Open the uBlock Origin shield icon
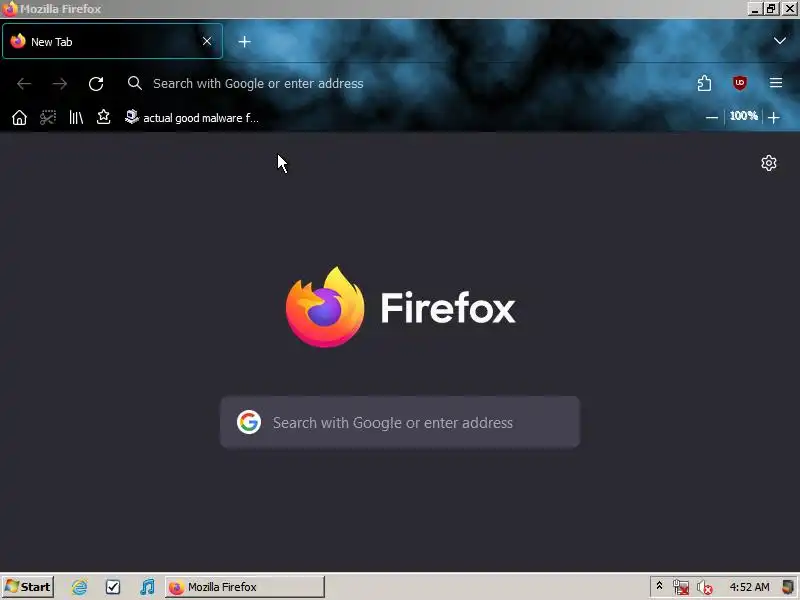Screen dimensions: 800x600 click(740, 83)
